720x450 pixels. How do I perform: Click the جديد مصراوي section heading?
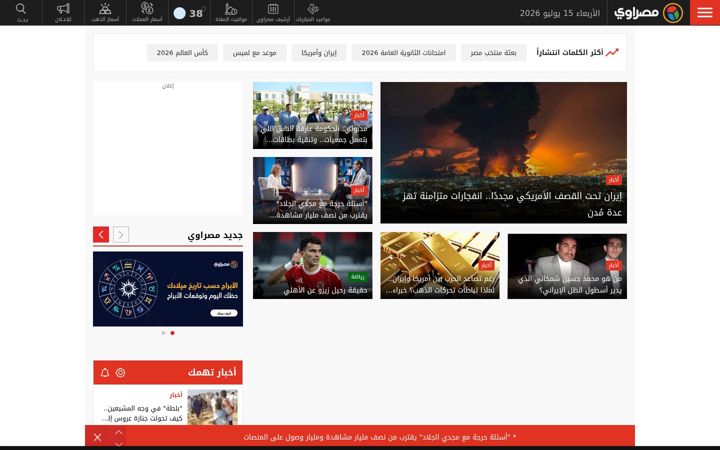click(215, 236)
